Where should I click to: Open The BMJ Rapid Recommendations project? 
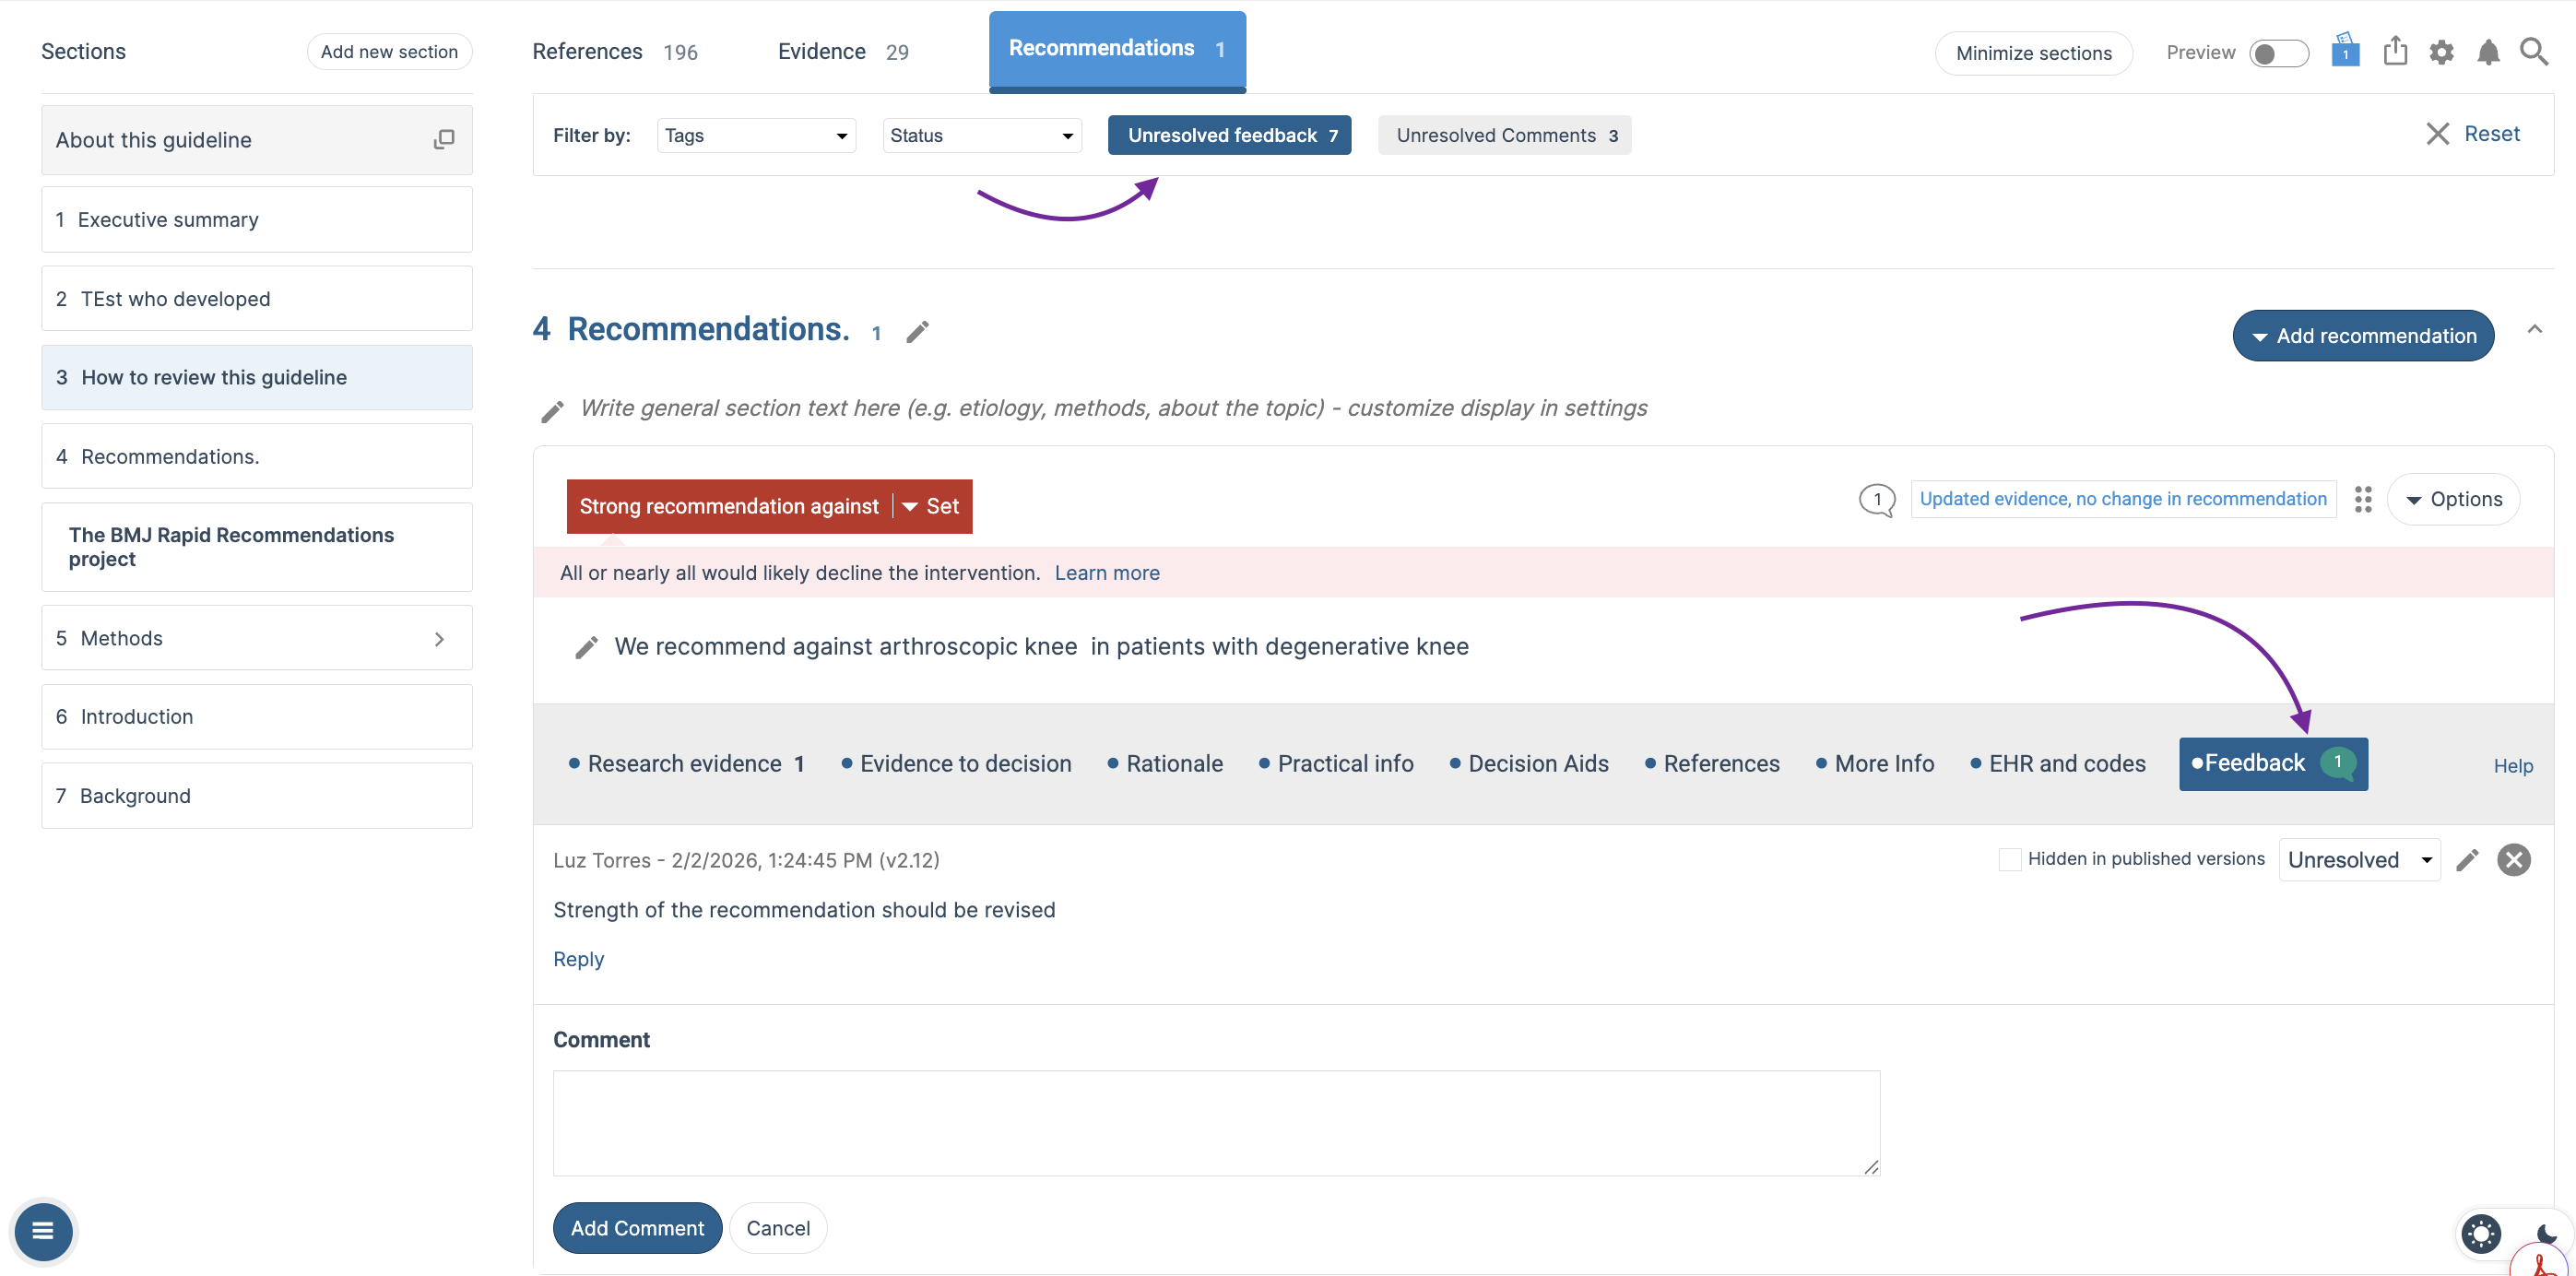pyautogui.click(x=257, y=548)
